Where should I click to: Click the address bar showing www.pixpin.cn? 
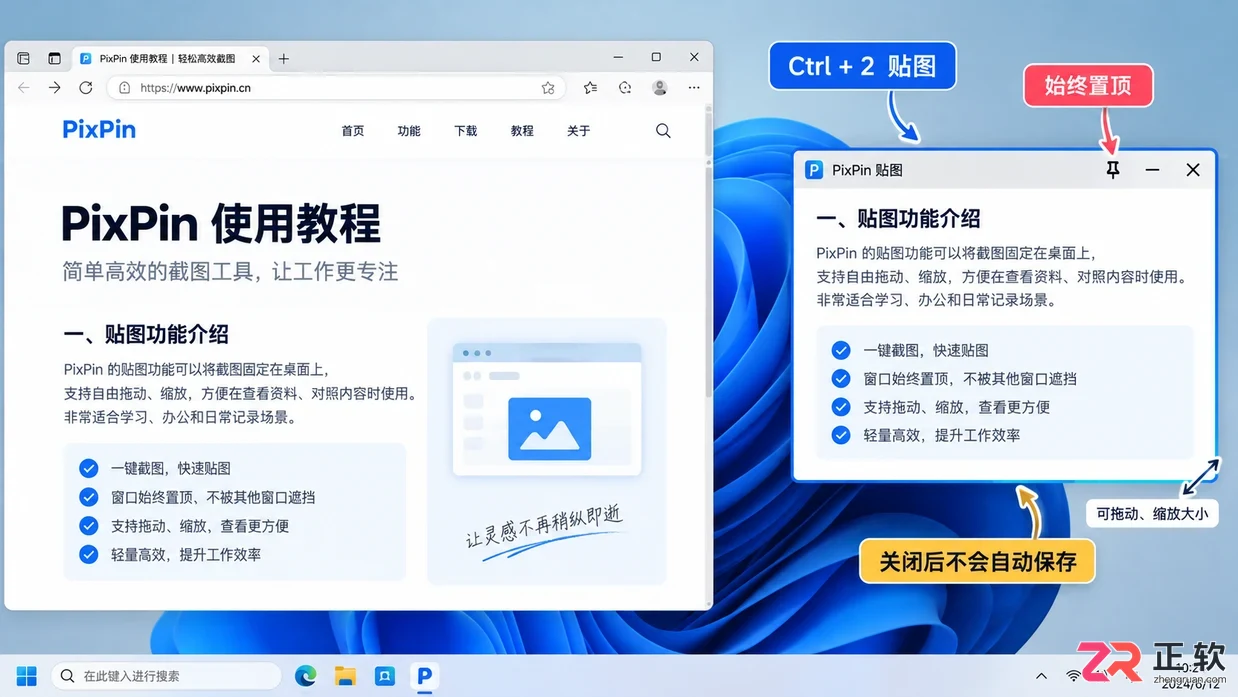tap(338, 88)
